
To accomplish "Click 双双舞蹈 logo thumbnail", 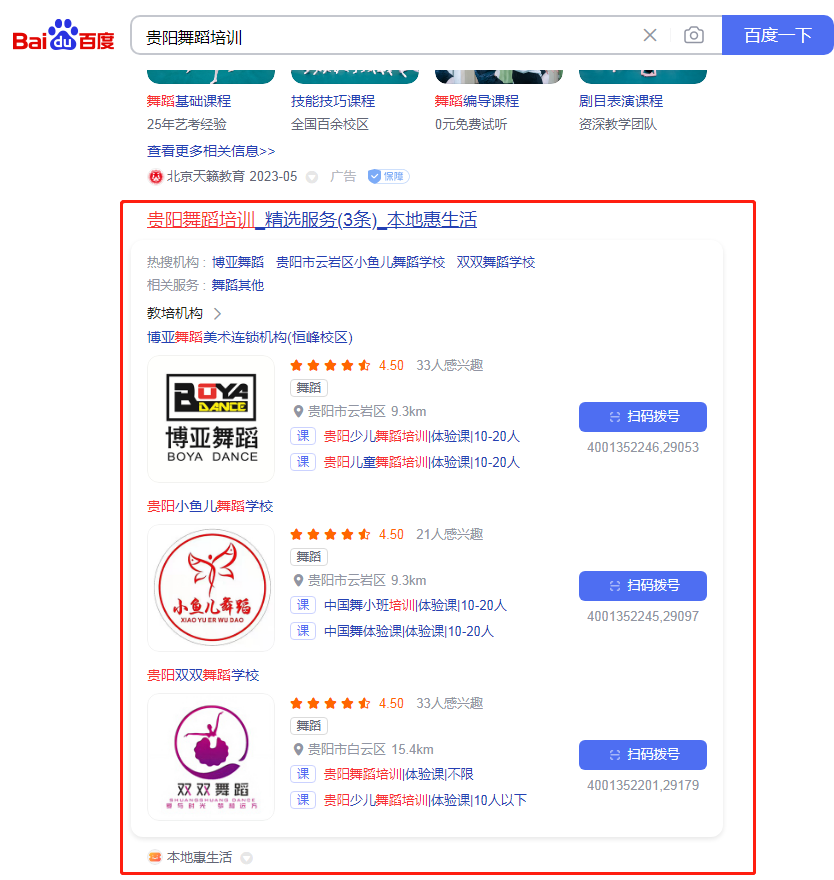I will click(x=211, y=757).
